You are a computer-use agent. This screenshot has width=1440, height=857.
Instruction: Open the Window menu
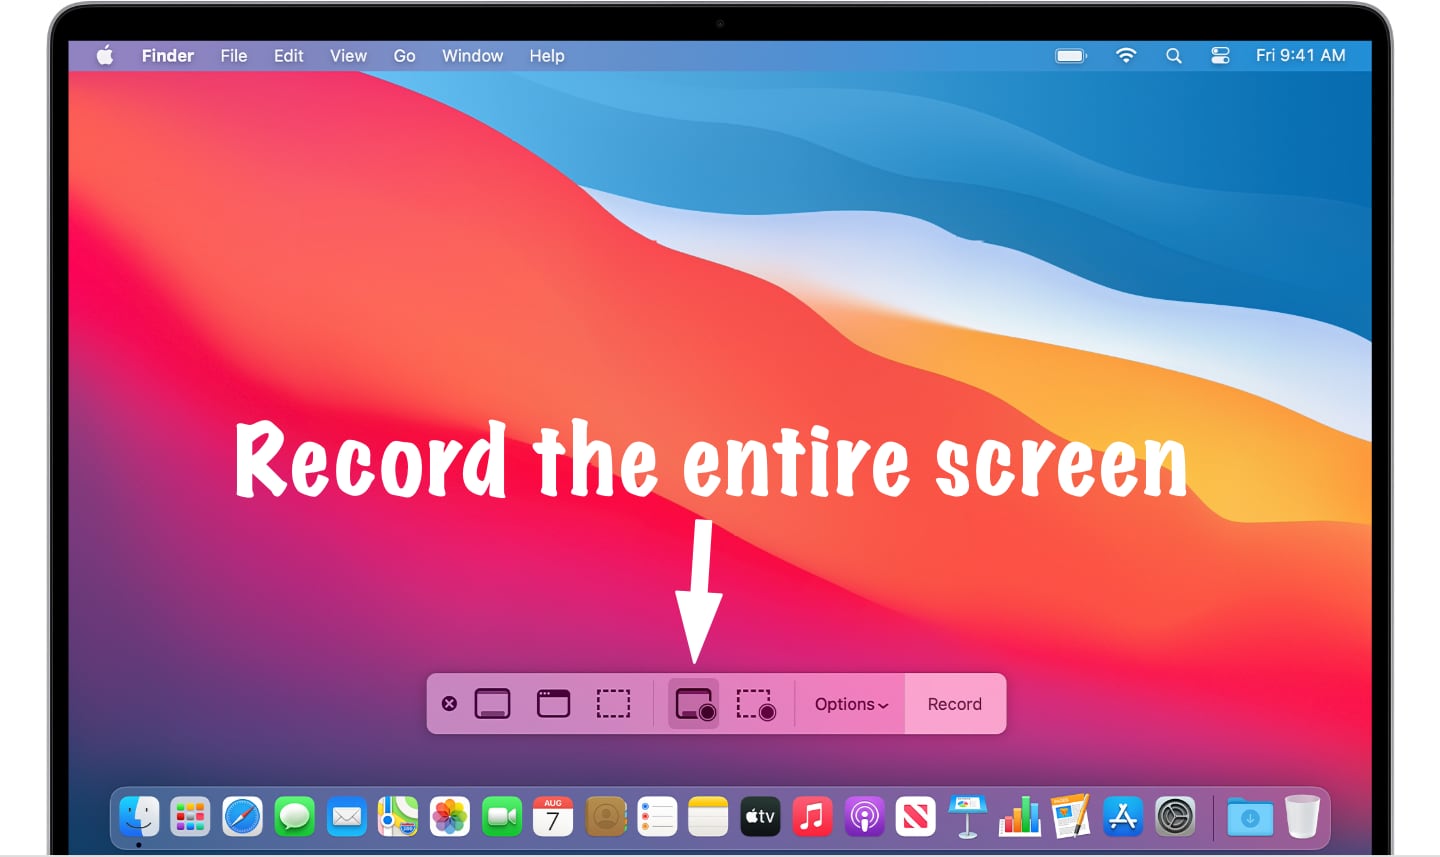tap(472, 55)
